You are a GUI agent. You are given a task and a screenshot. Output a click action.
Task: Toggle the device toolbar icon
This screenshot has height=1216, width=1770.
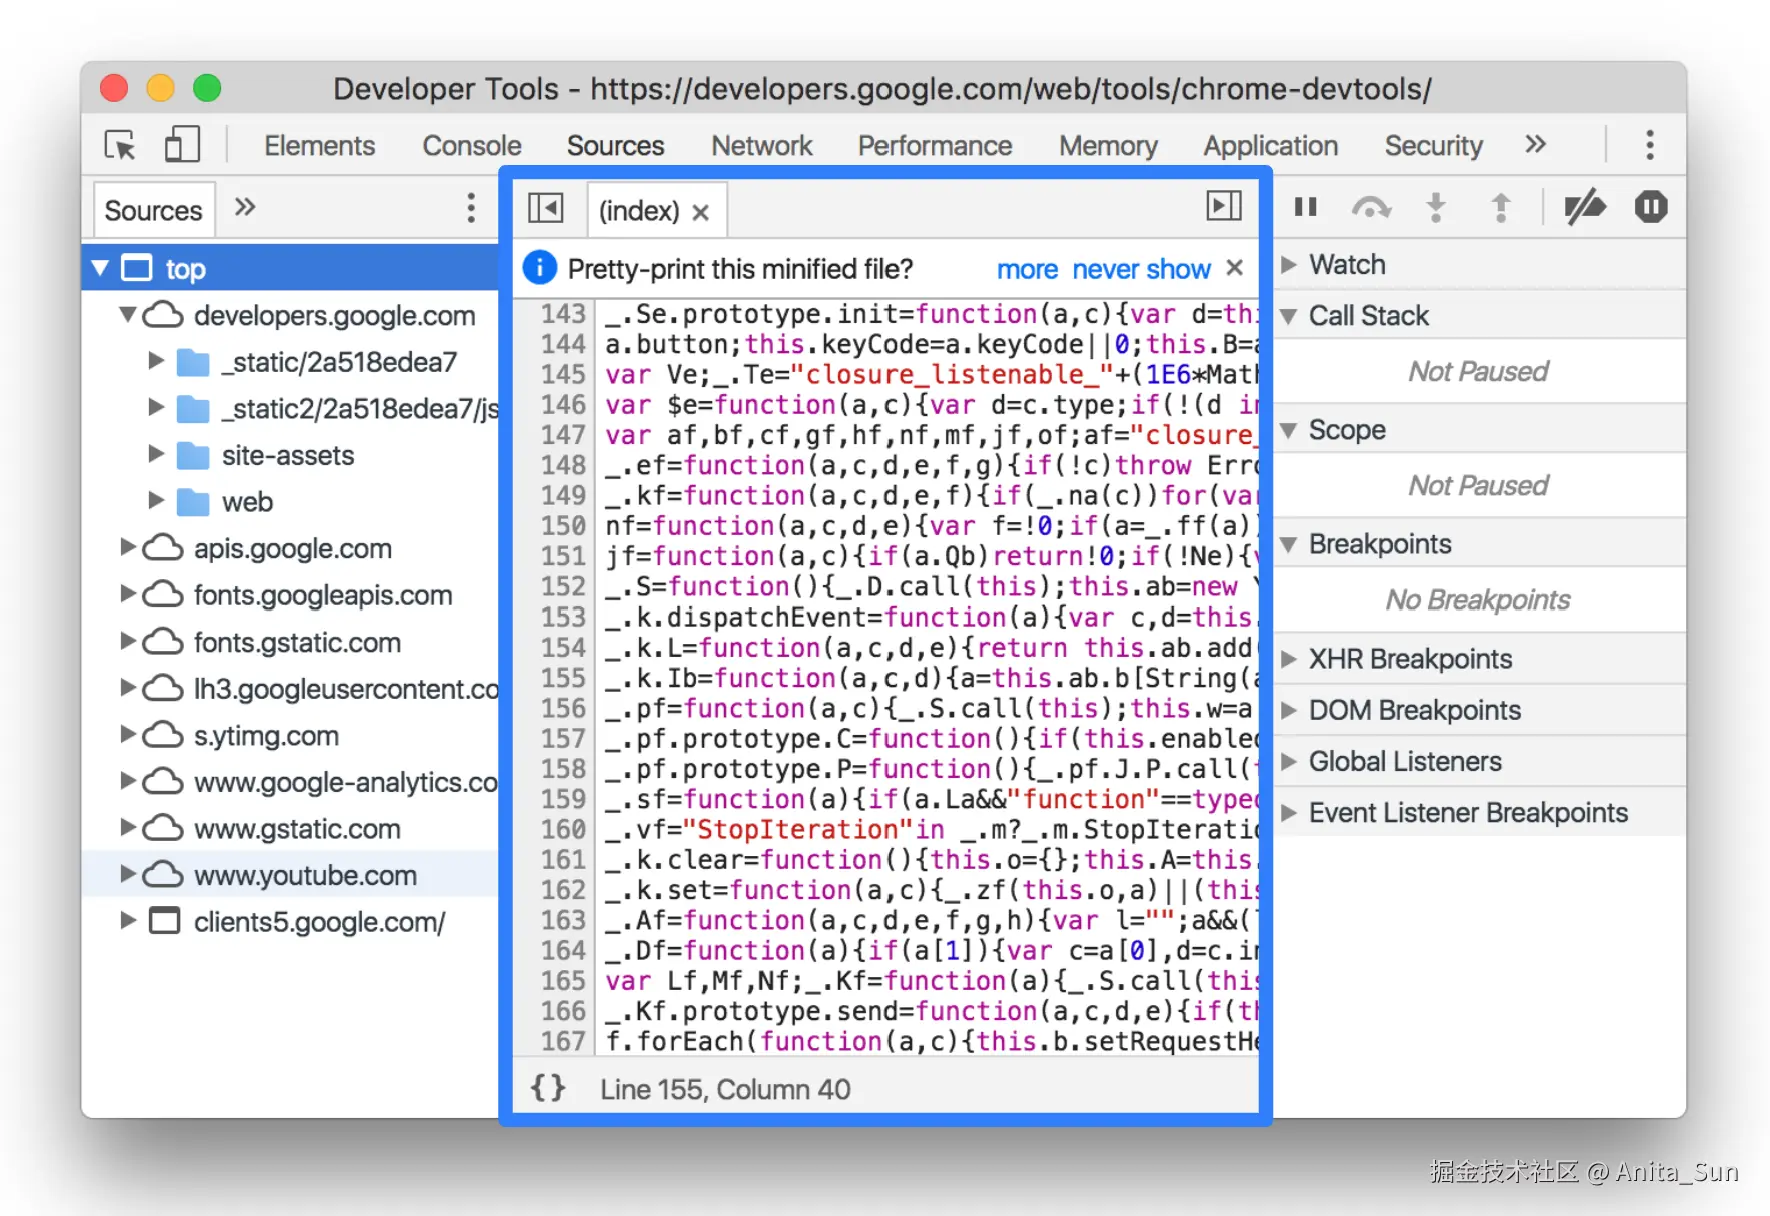pos(182,145)
